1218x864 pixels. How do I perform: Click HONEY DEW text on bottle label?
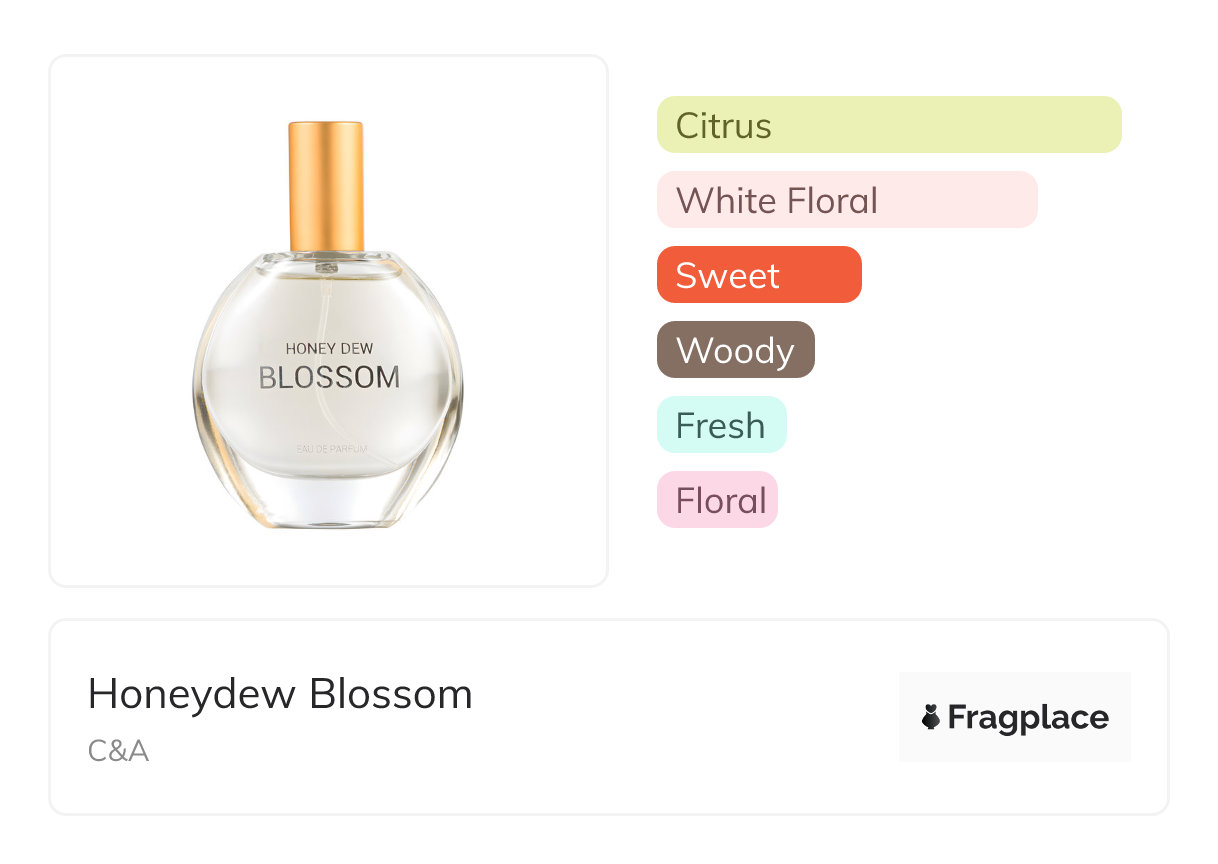click(329, 348)
